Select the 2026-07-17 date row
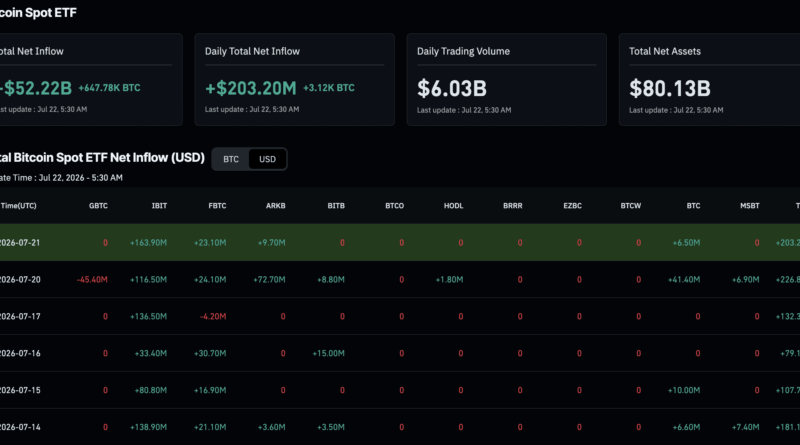This screenshot has width=800, height=445. tap(400, 316)
